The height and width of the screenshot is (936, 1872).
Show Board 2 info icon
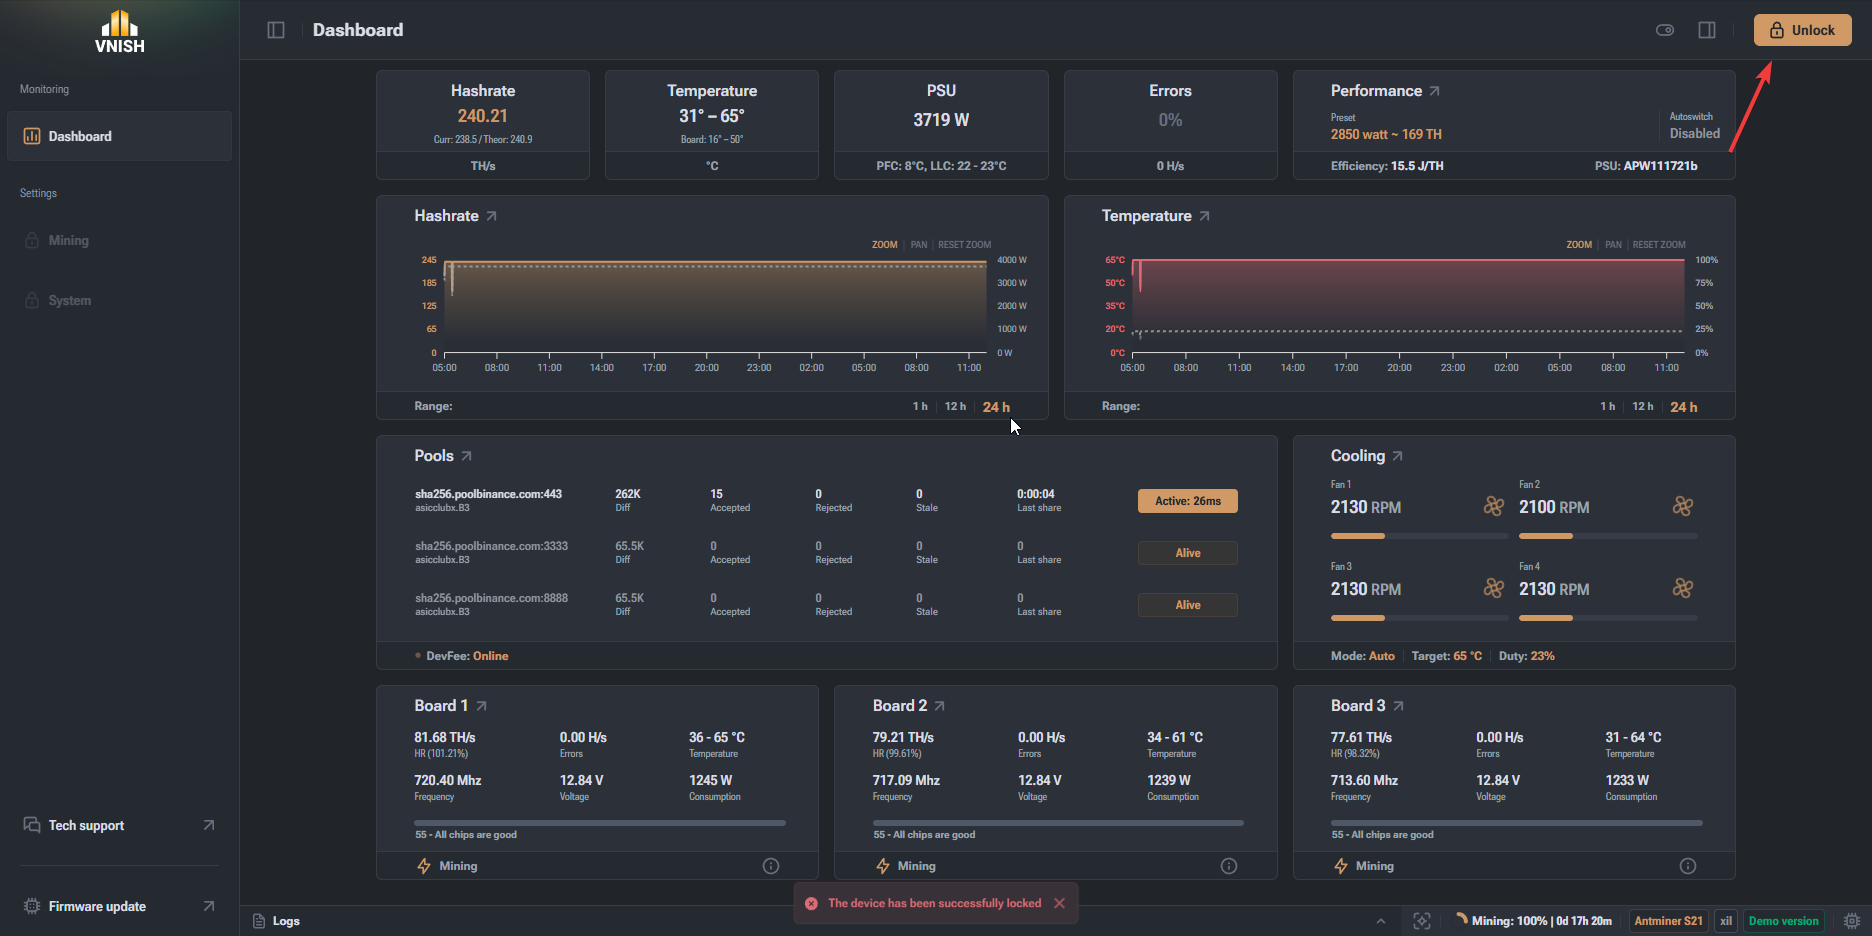(1229, 866)
